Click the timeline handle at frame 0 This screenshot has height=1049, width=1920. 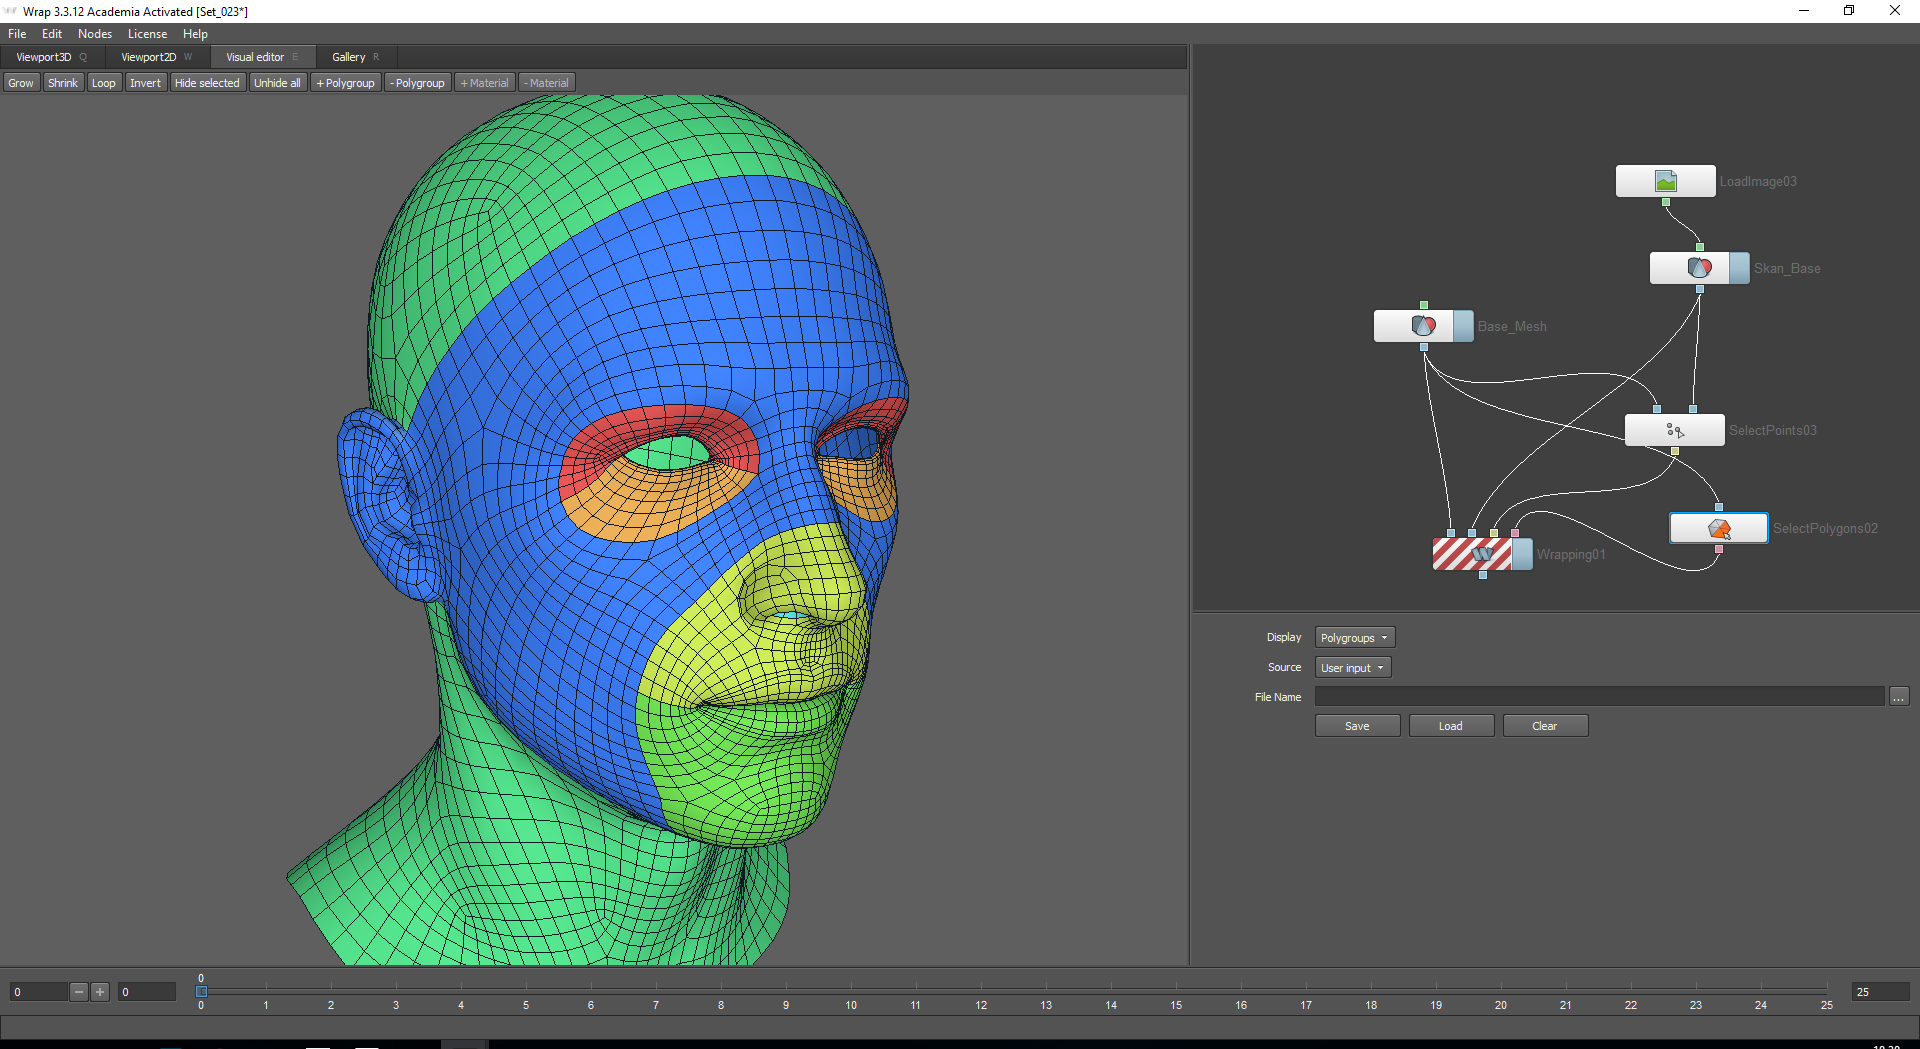tap(201, 991)
